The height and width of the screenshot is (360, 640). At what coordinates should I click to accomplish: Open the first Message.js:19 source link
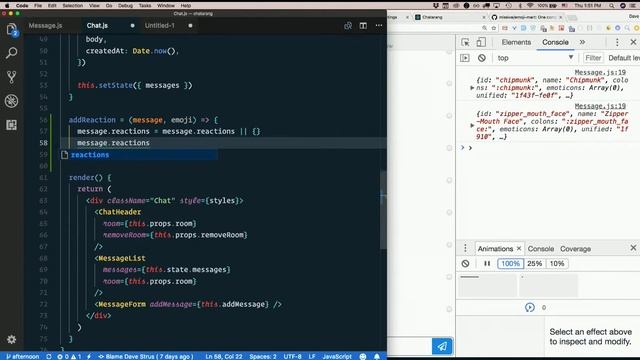pyautogui.click(x=600, y=72)
